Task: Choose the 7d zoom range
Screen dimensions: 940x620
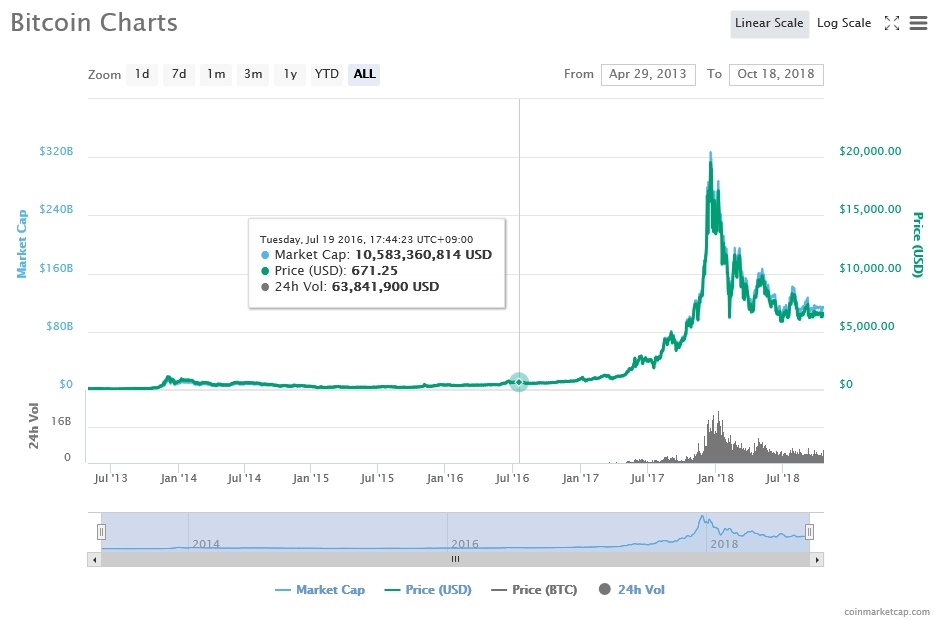Action: tap(179, 74)
